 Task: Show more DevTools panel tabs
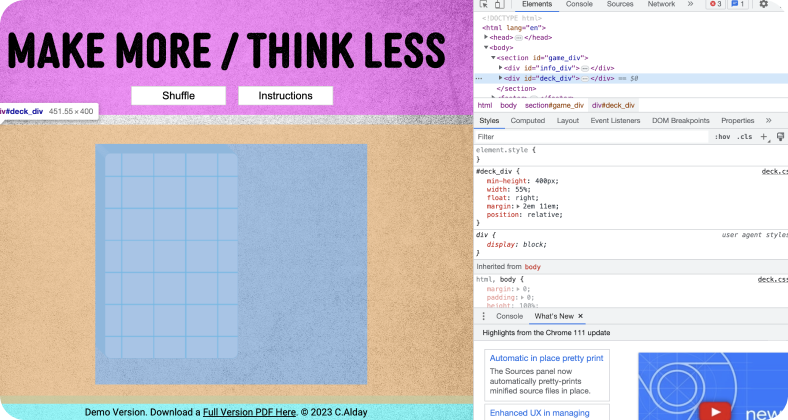[690, 4]
